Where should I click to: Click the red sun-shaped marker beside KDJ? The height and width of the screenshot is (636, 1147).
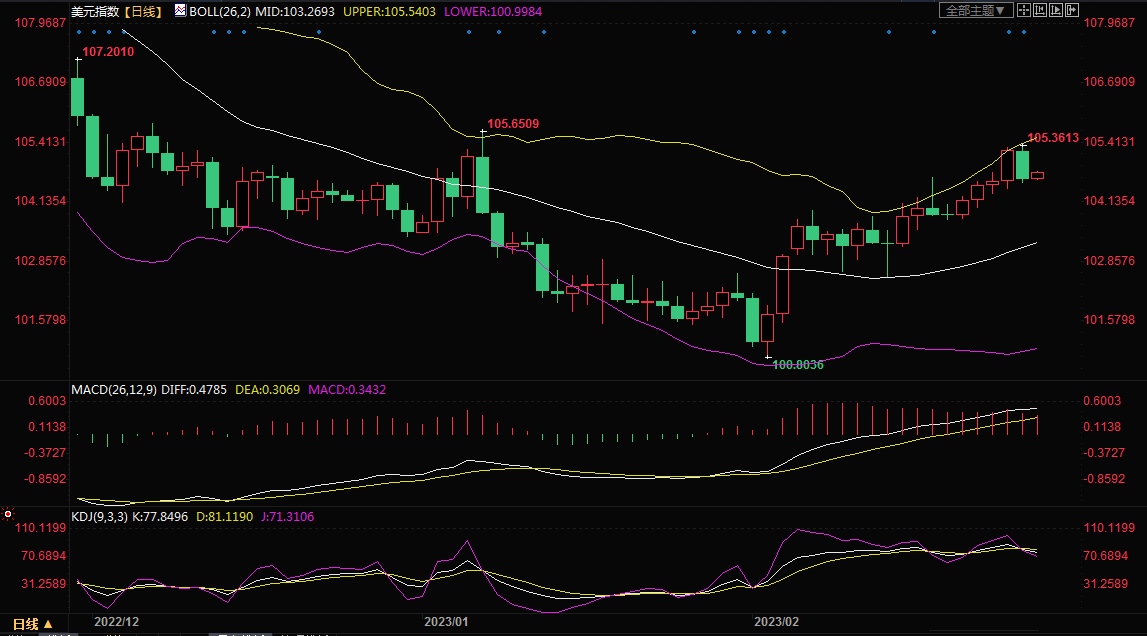8,515
